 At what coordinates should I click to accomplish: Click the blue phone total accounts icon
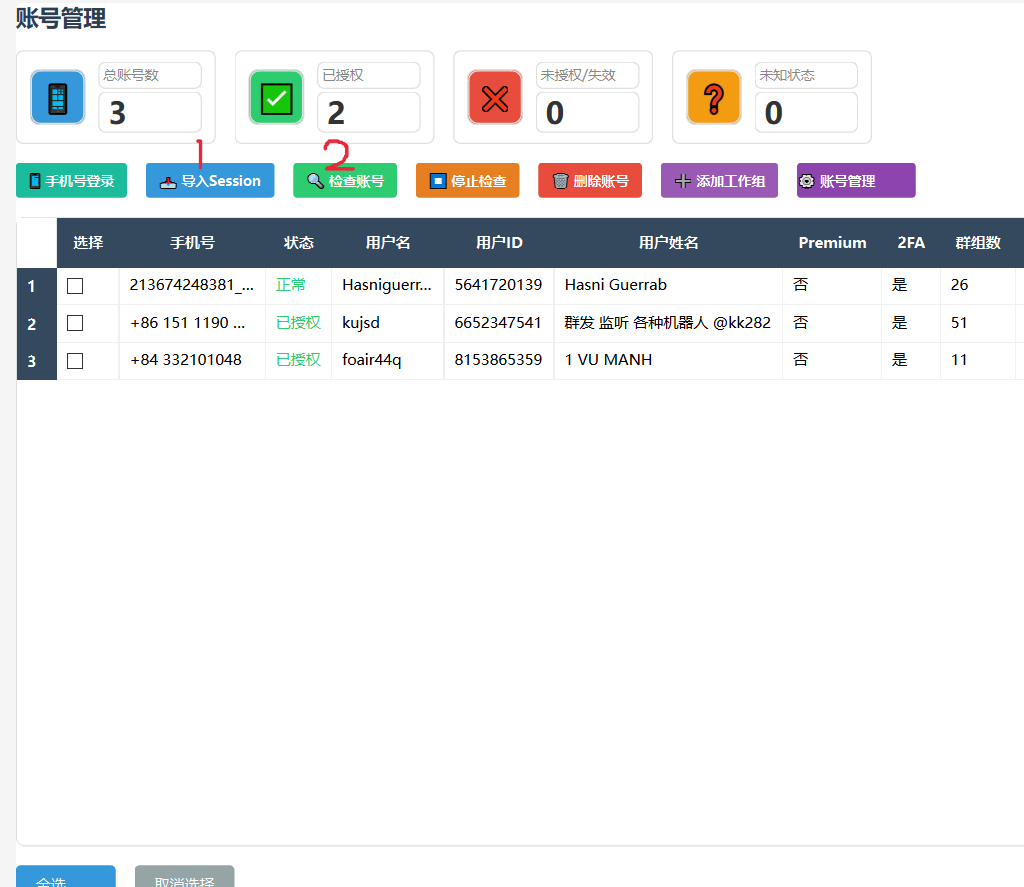click(x=57, y=97)
